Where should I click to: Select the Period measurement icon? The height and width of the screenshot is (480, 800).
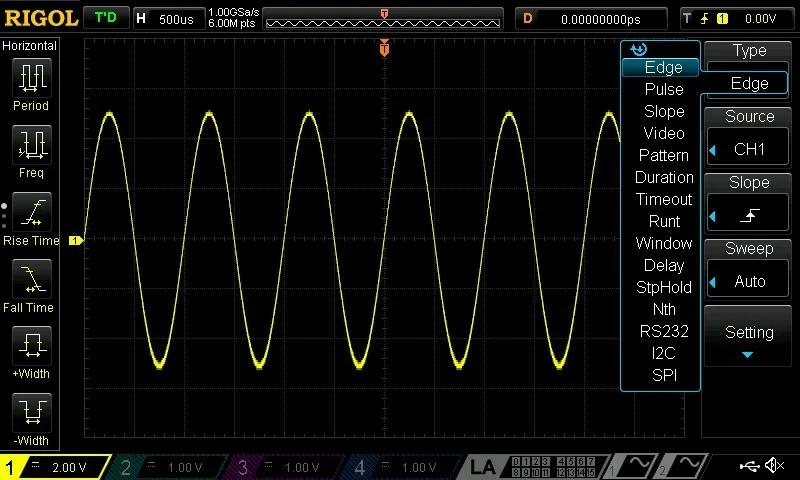coord(31,78)
